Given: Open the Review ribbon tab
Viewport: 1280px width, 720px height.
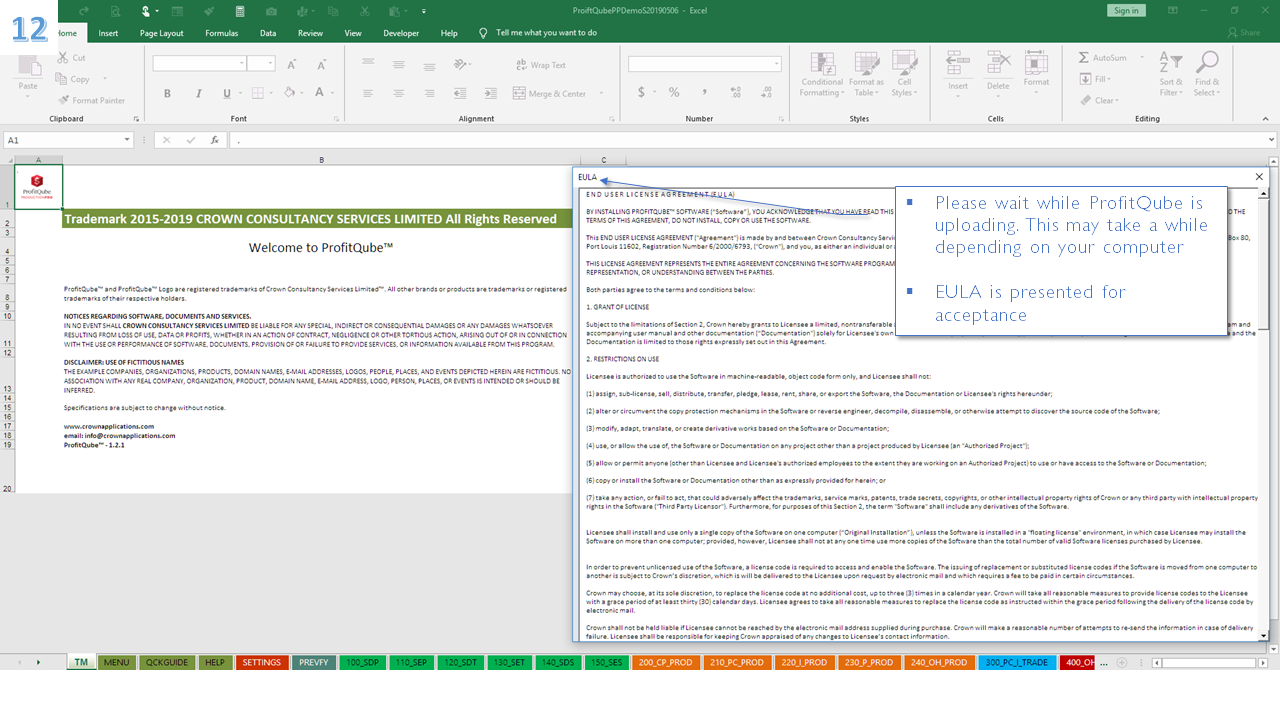Looking at the screenshot, I should 310,33.
